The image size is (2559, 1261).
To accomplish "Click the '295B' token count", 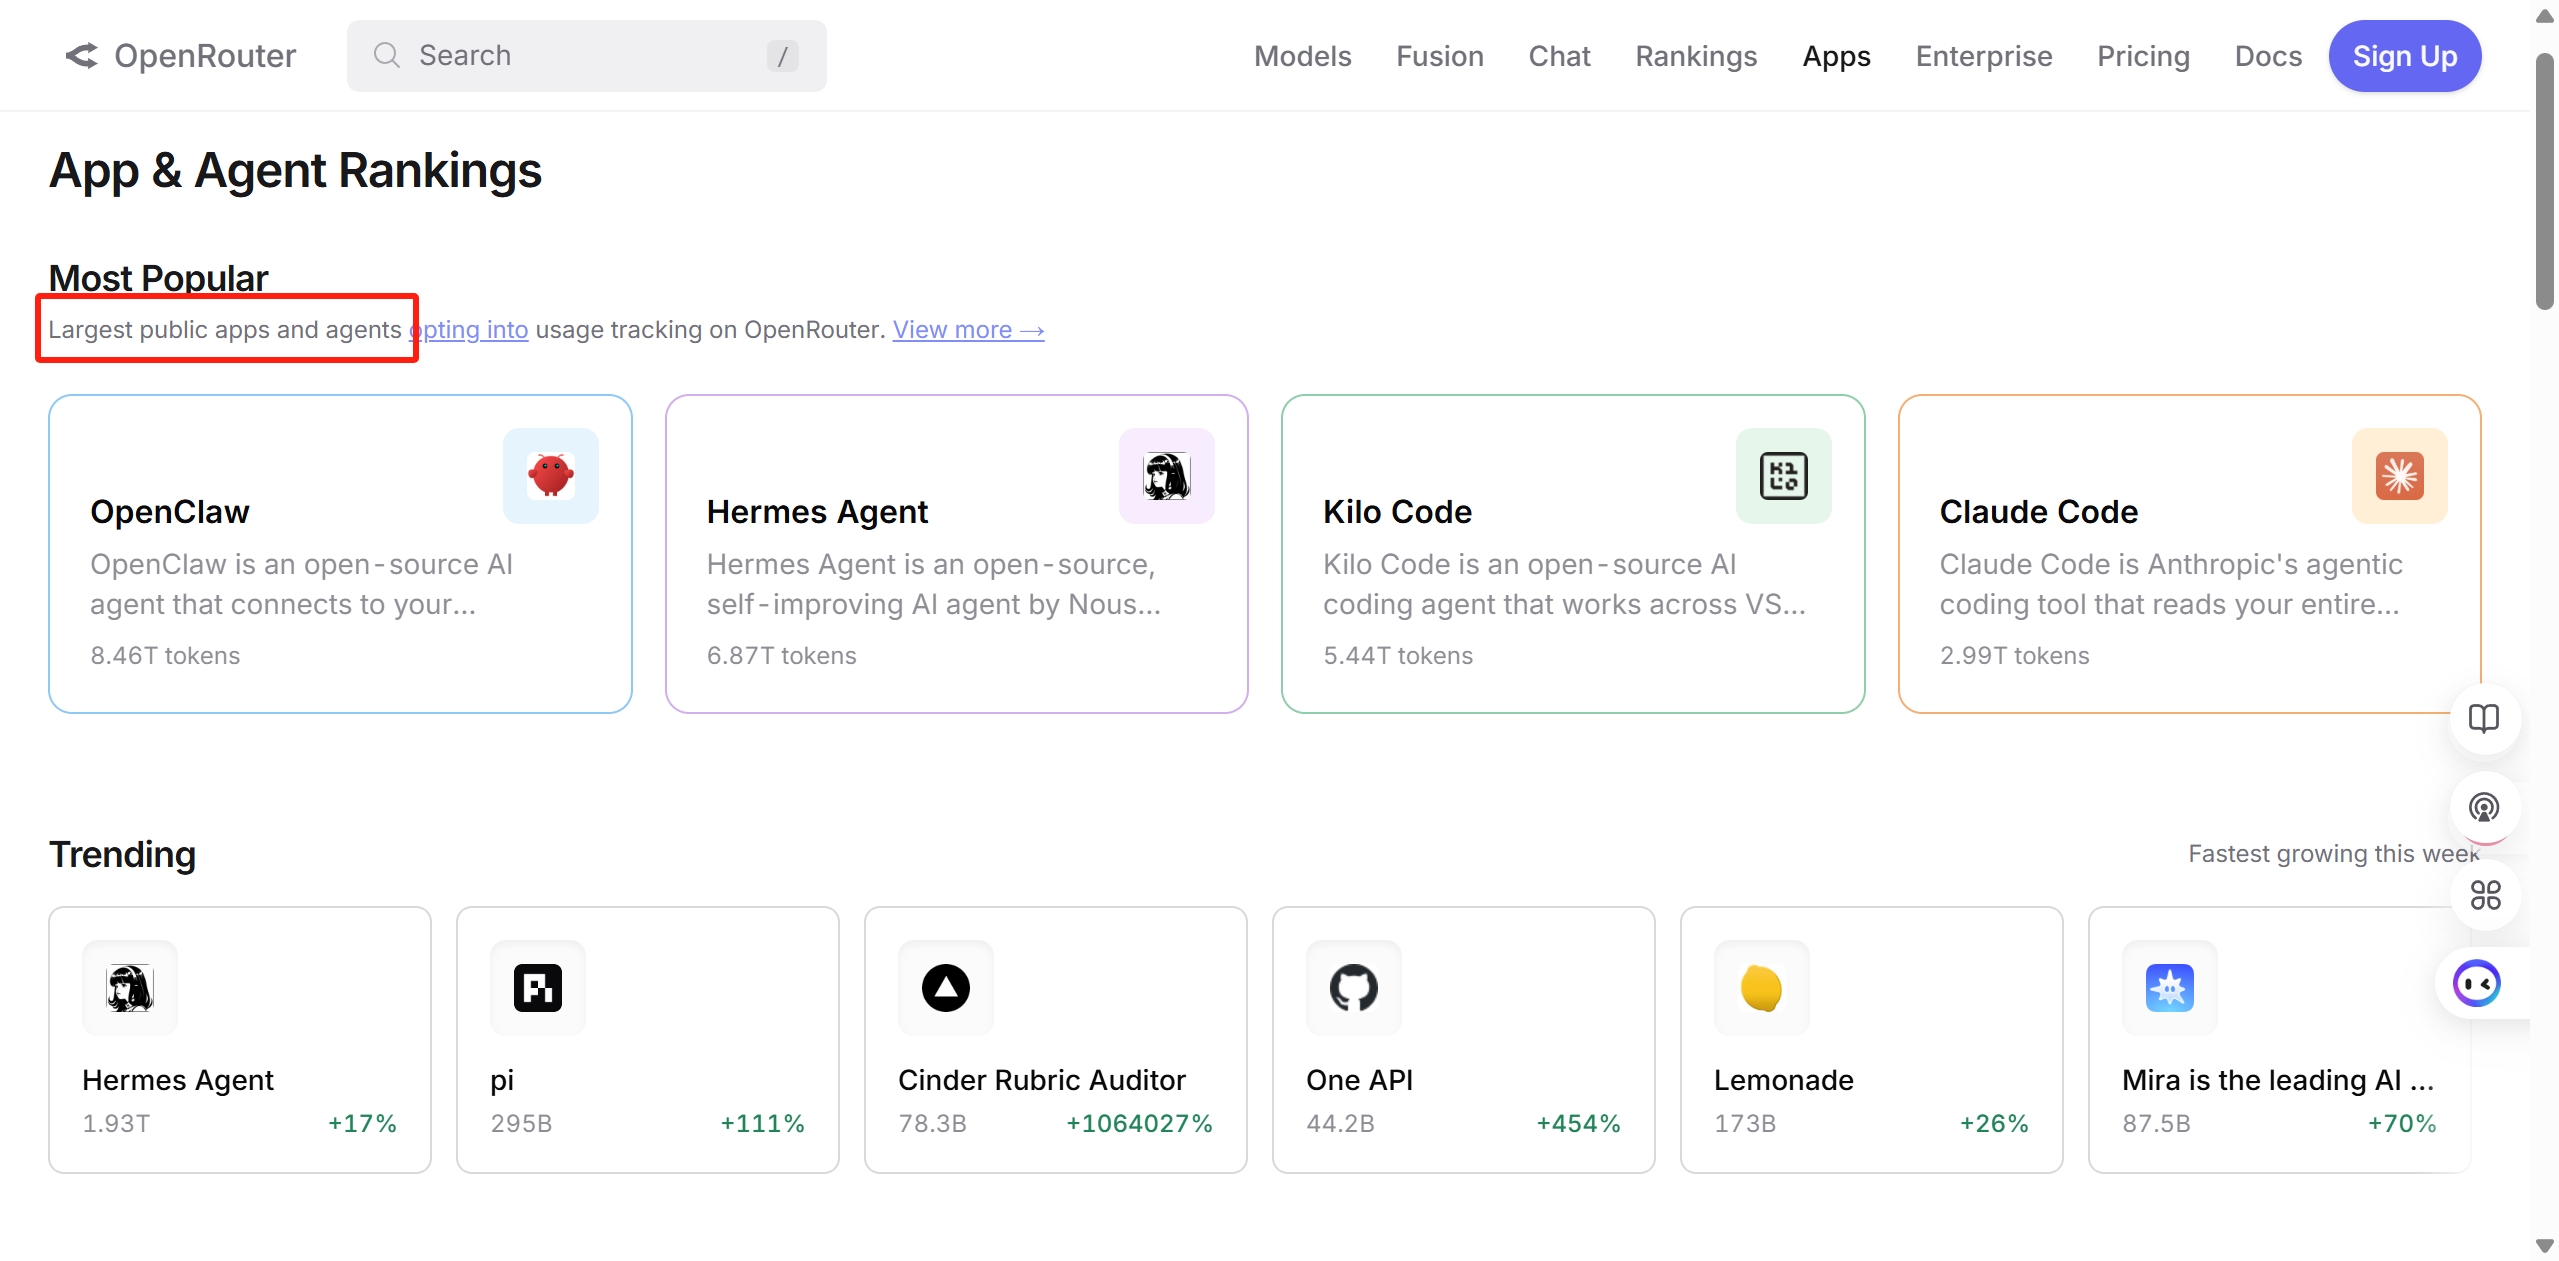I will (x=521, y=1124).
